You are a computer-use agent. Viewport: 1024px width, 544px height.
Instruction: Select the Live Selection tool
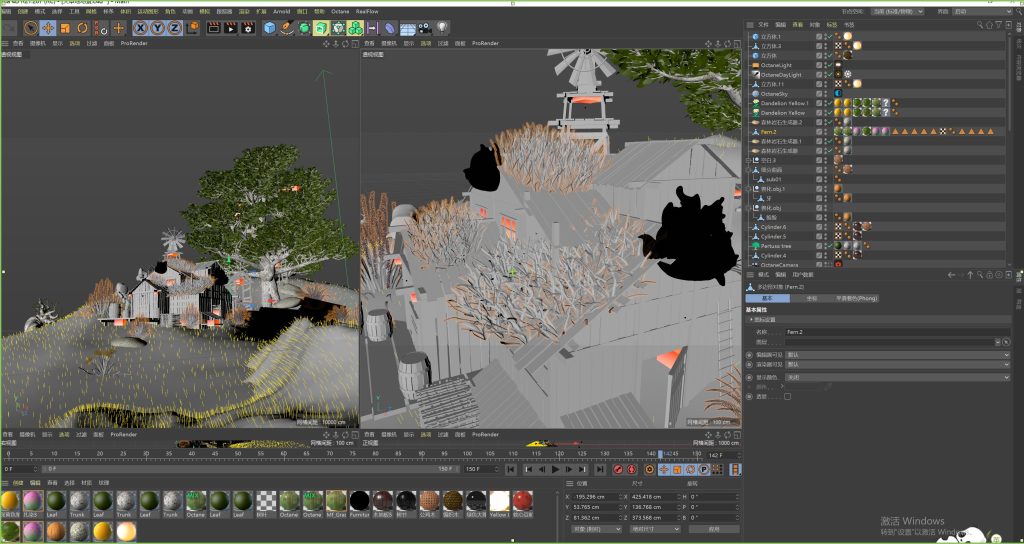pos(31,28)
